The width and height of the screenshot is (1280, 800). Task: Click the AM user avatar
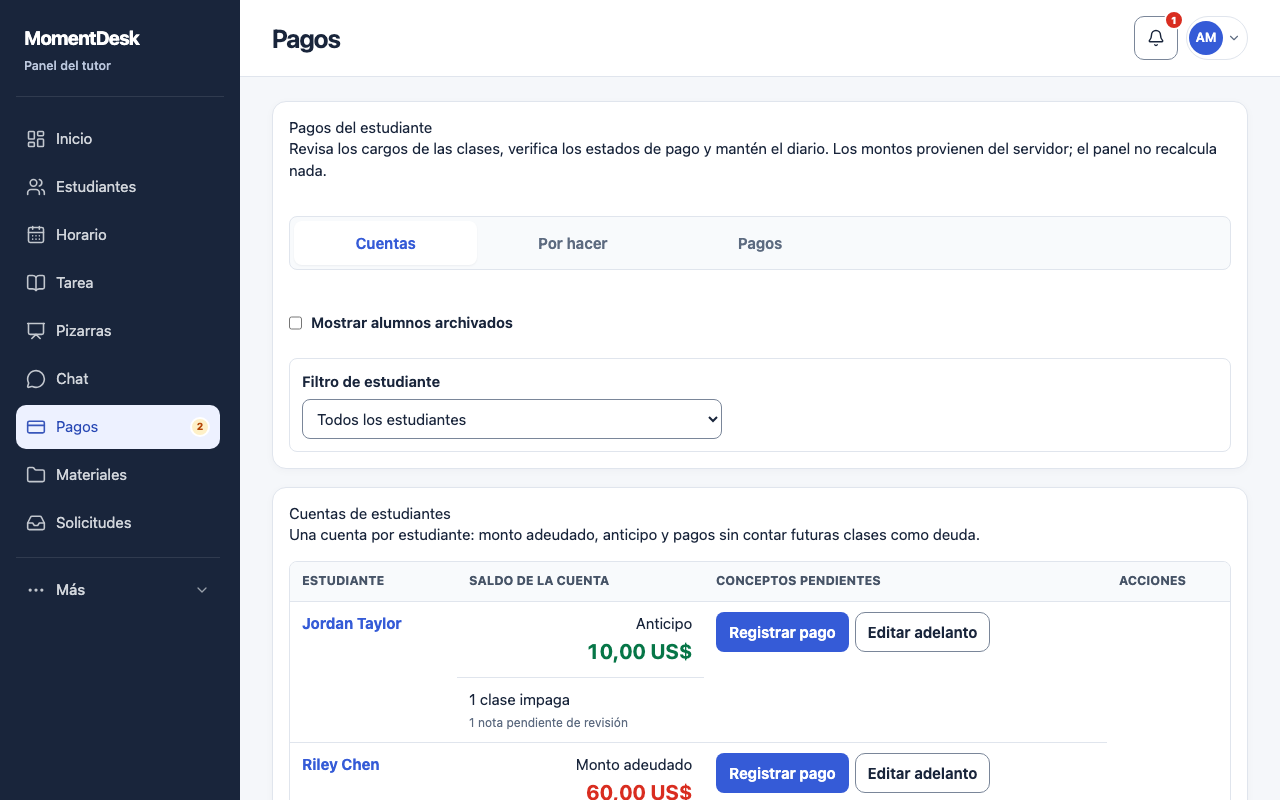1206,38
